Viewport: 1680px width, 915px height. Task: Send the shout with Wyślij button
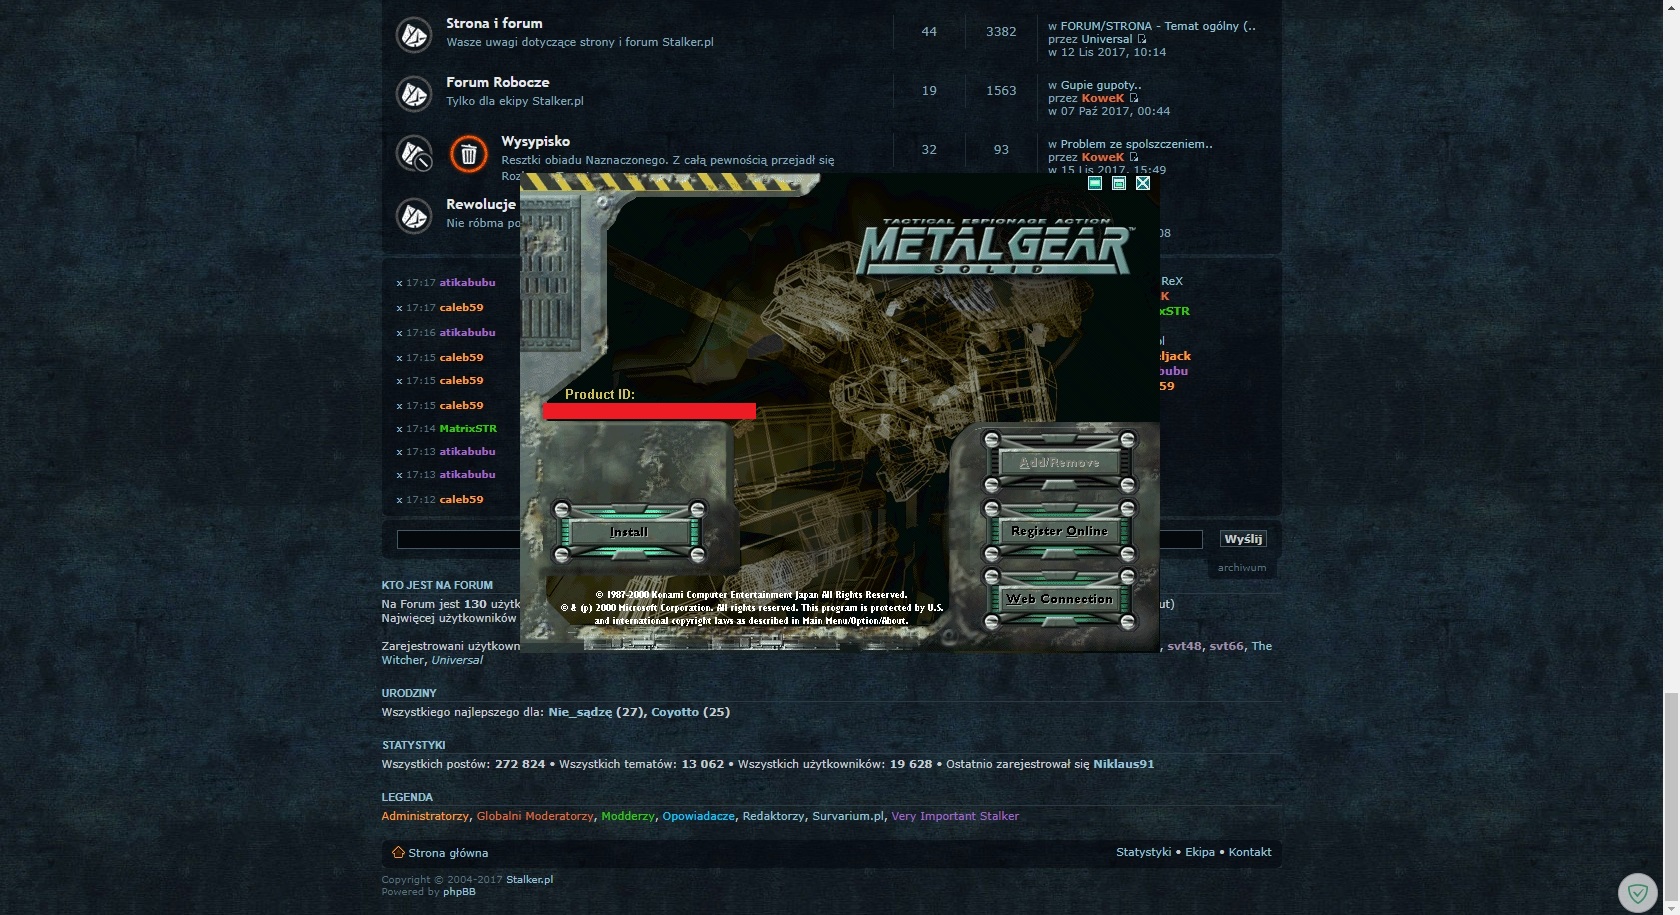1243,539
